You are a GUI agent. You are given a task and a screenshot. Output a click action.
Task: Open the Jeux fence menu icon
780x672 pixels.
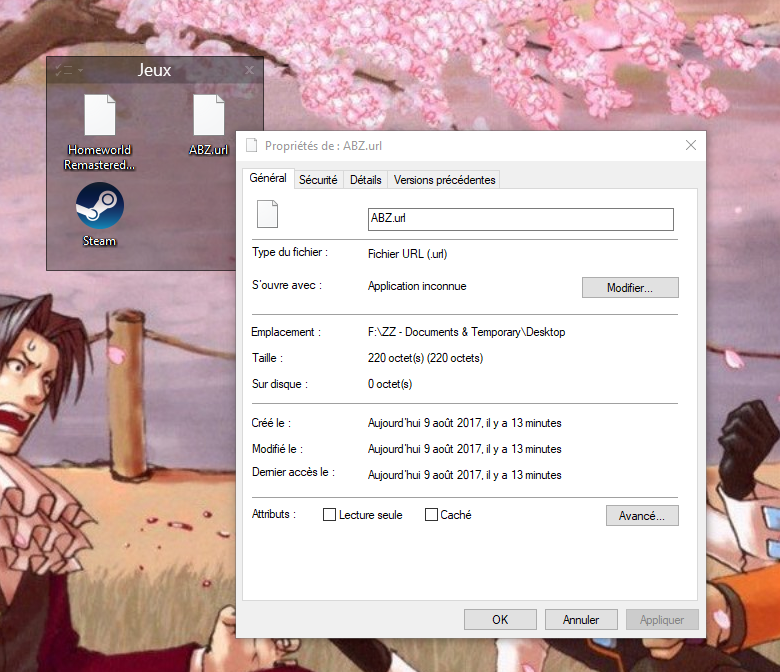click(68, 71)
